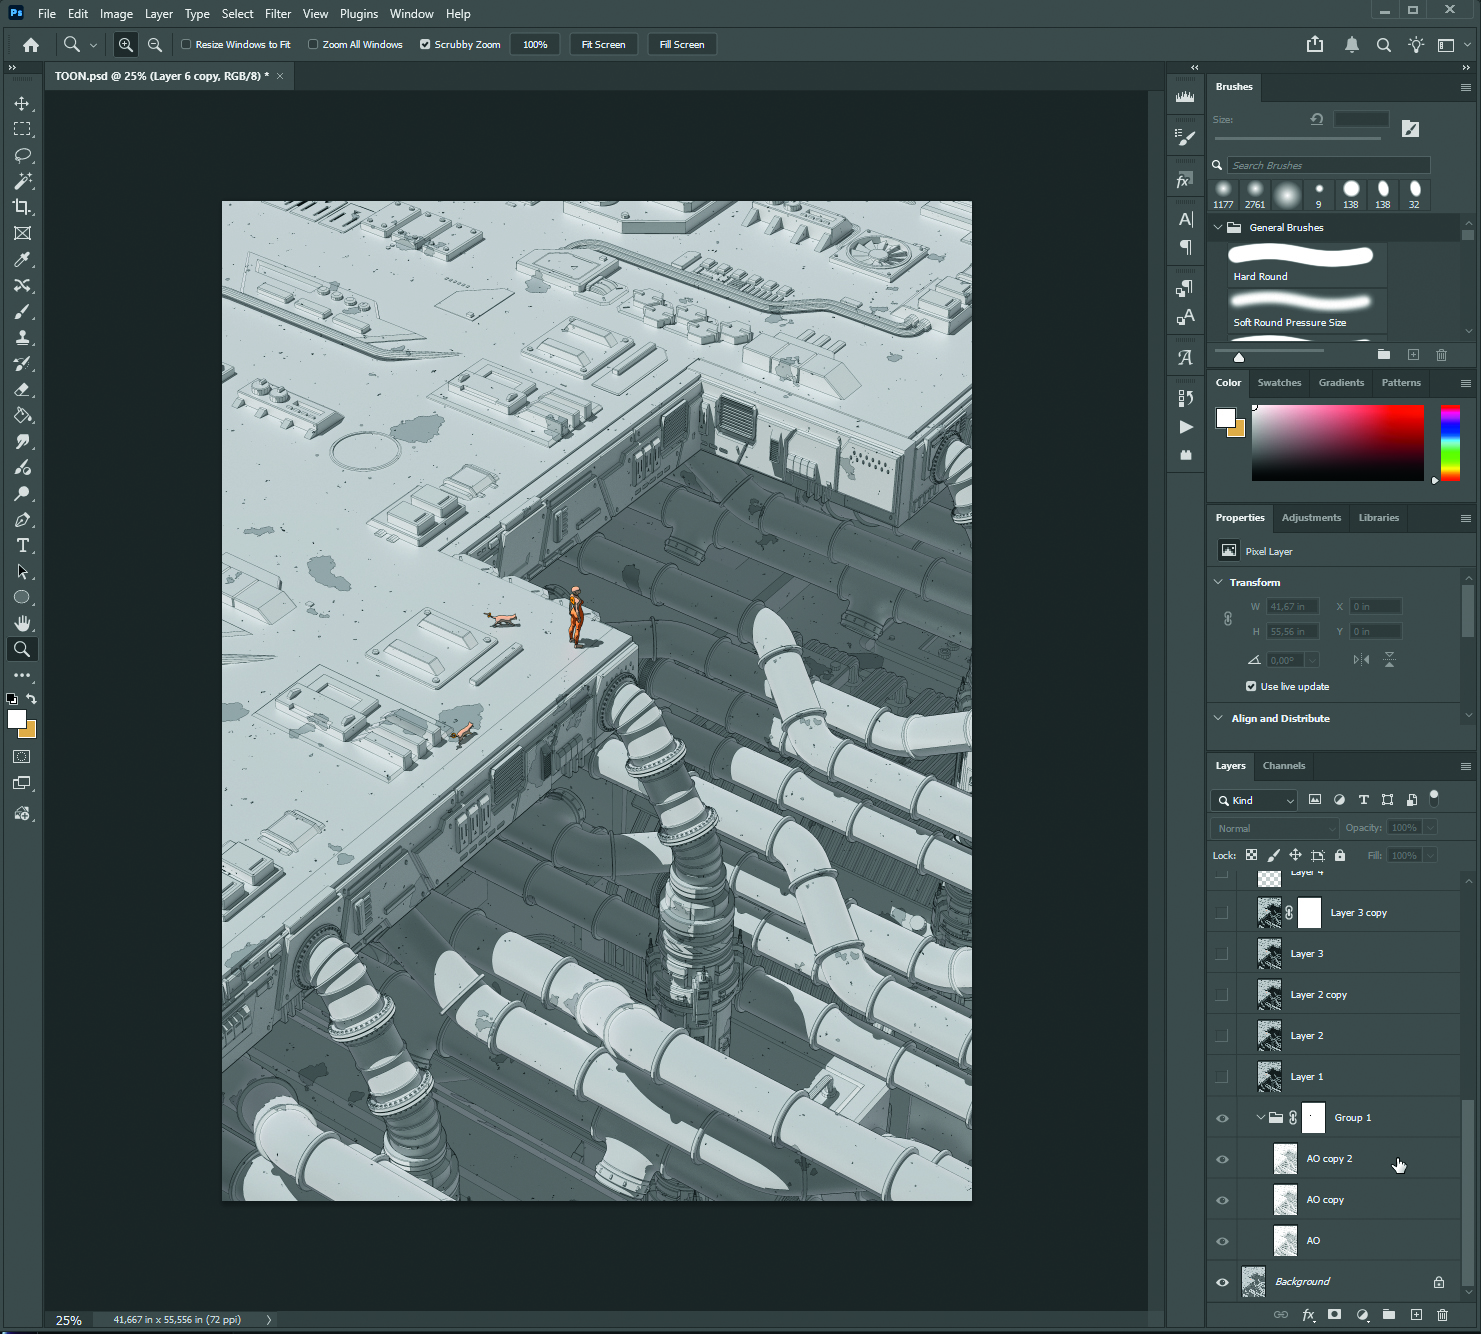
Task: Add a layer mask icon
Action: (1334, 1315)
